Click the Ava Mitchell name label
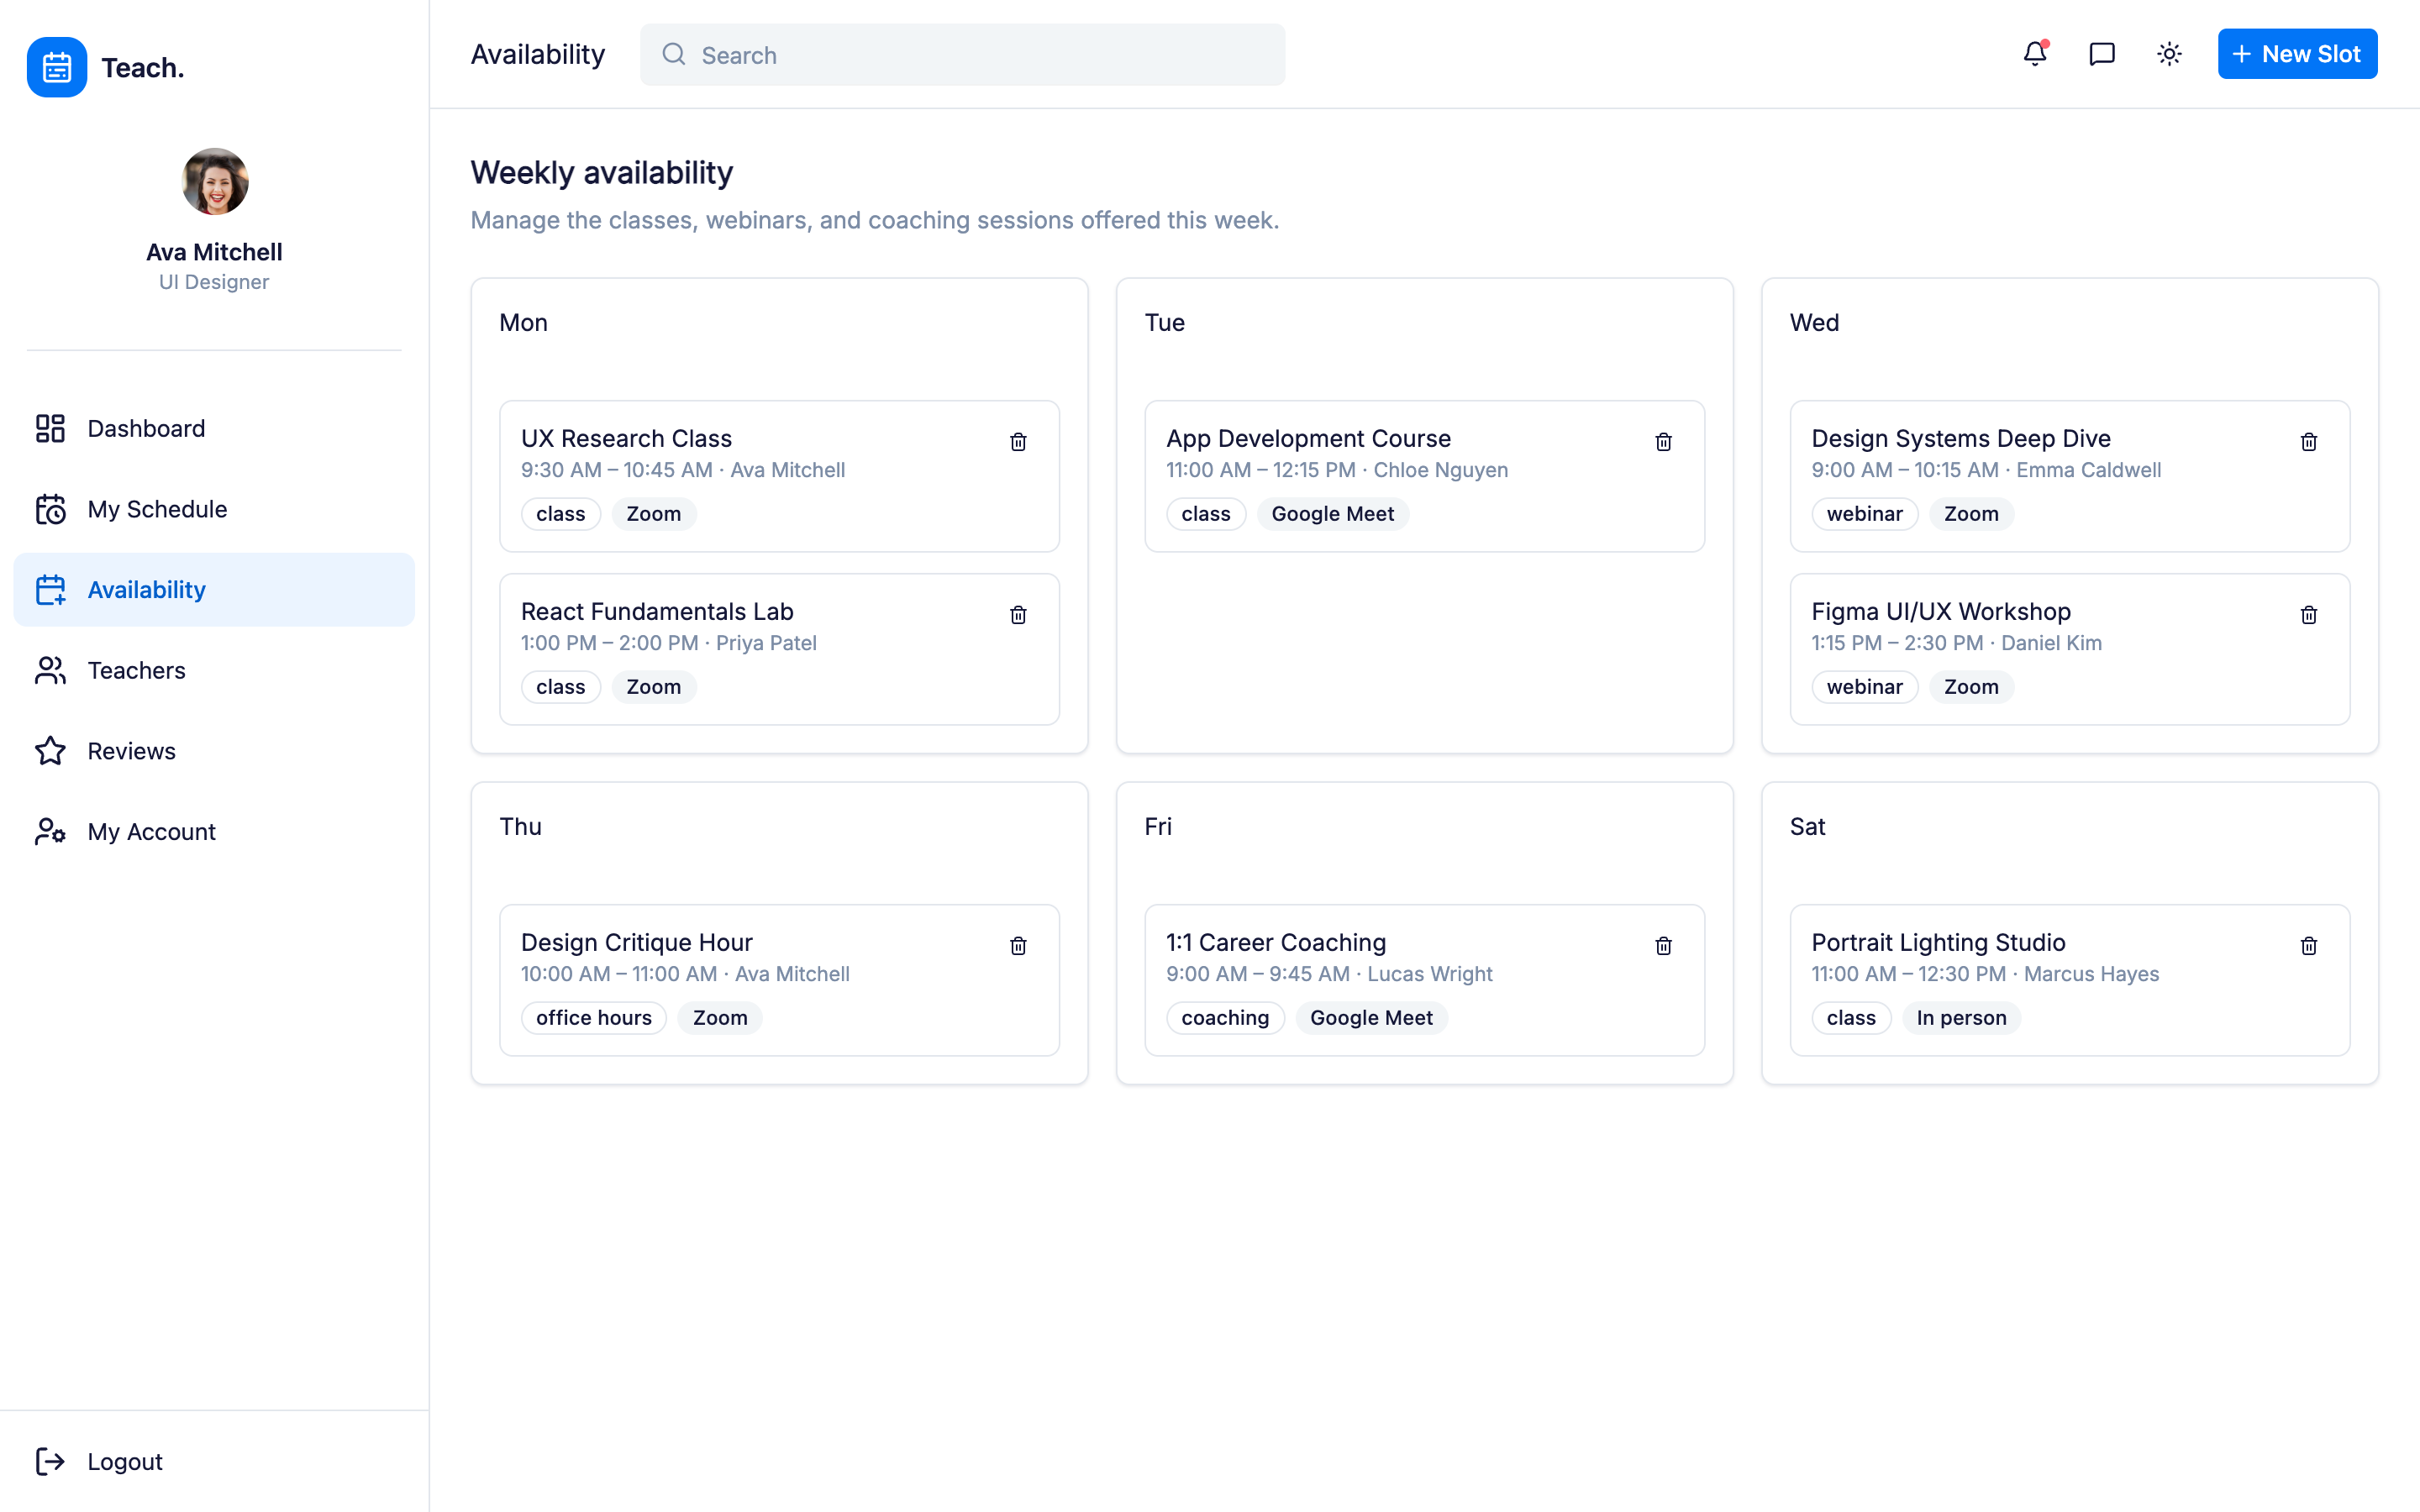Viewport: 2420px width, 1512px height. 214,252
